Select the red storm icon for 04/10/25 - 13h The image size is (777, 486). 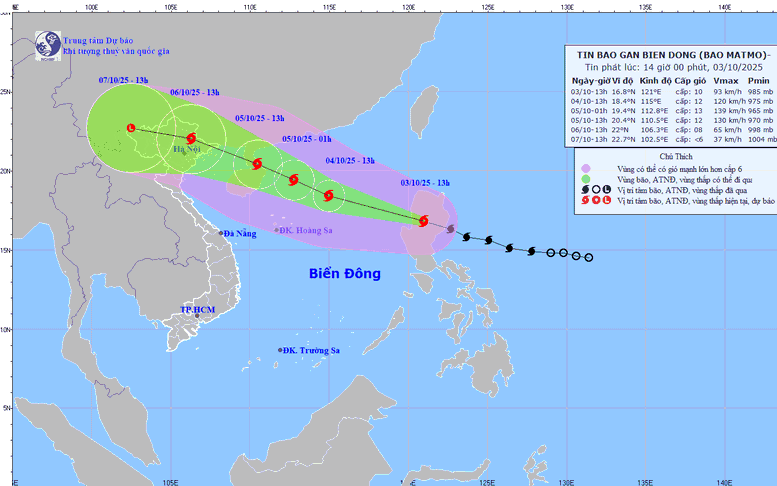click(328, 195)
